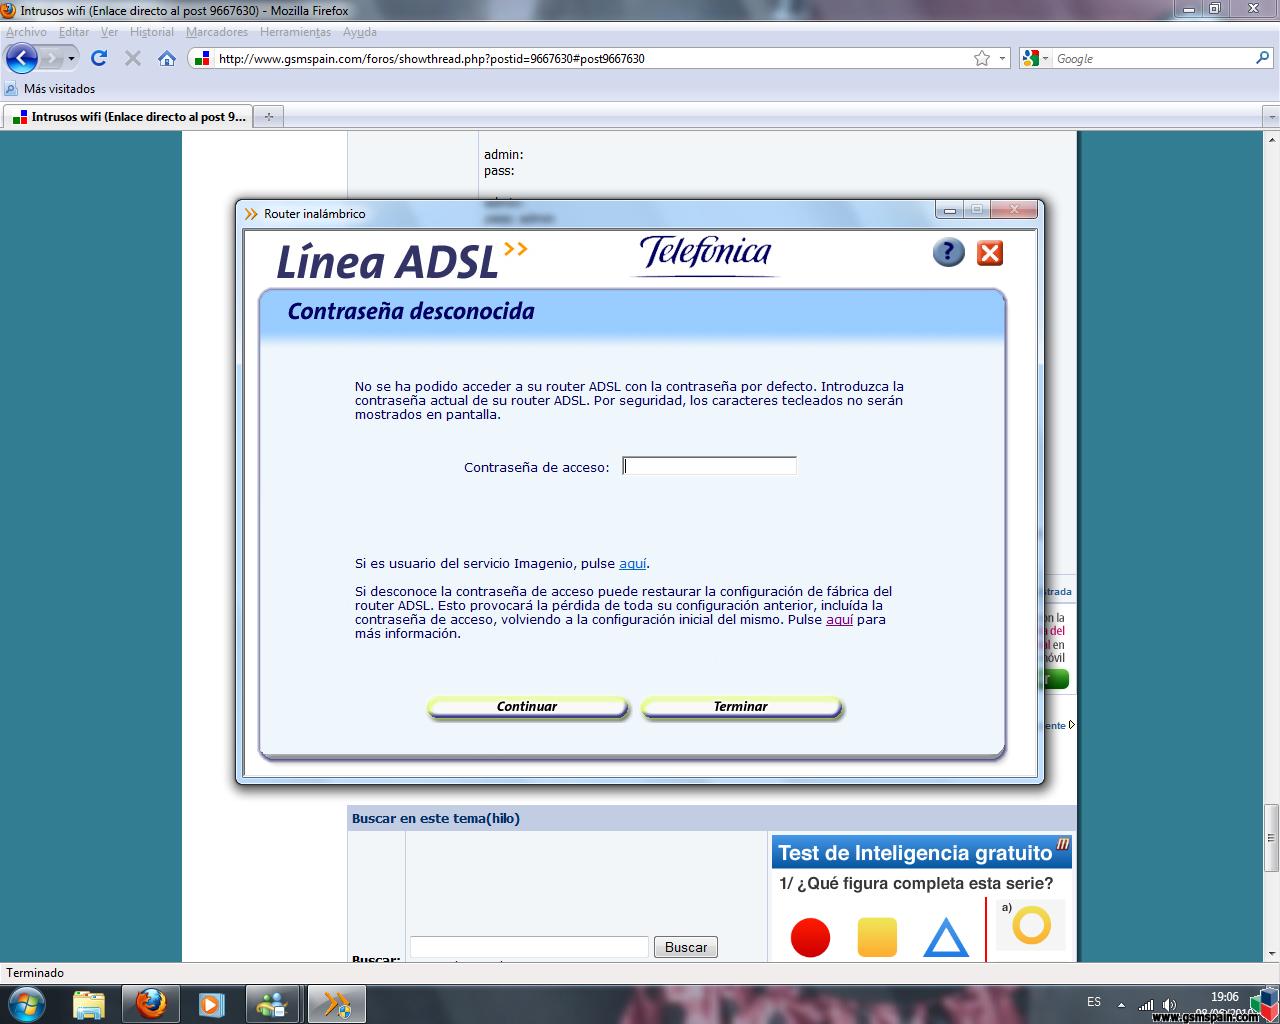The image size is (1280, 1024).
Task: Open Windows Explorer from taskbar
Action: [89, 1003]
